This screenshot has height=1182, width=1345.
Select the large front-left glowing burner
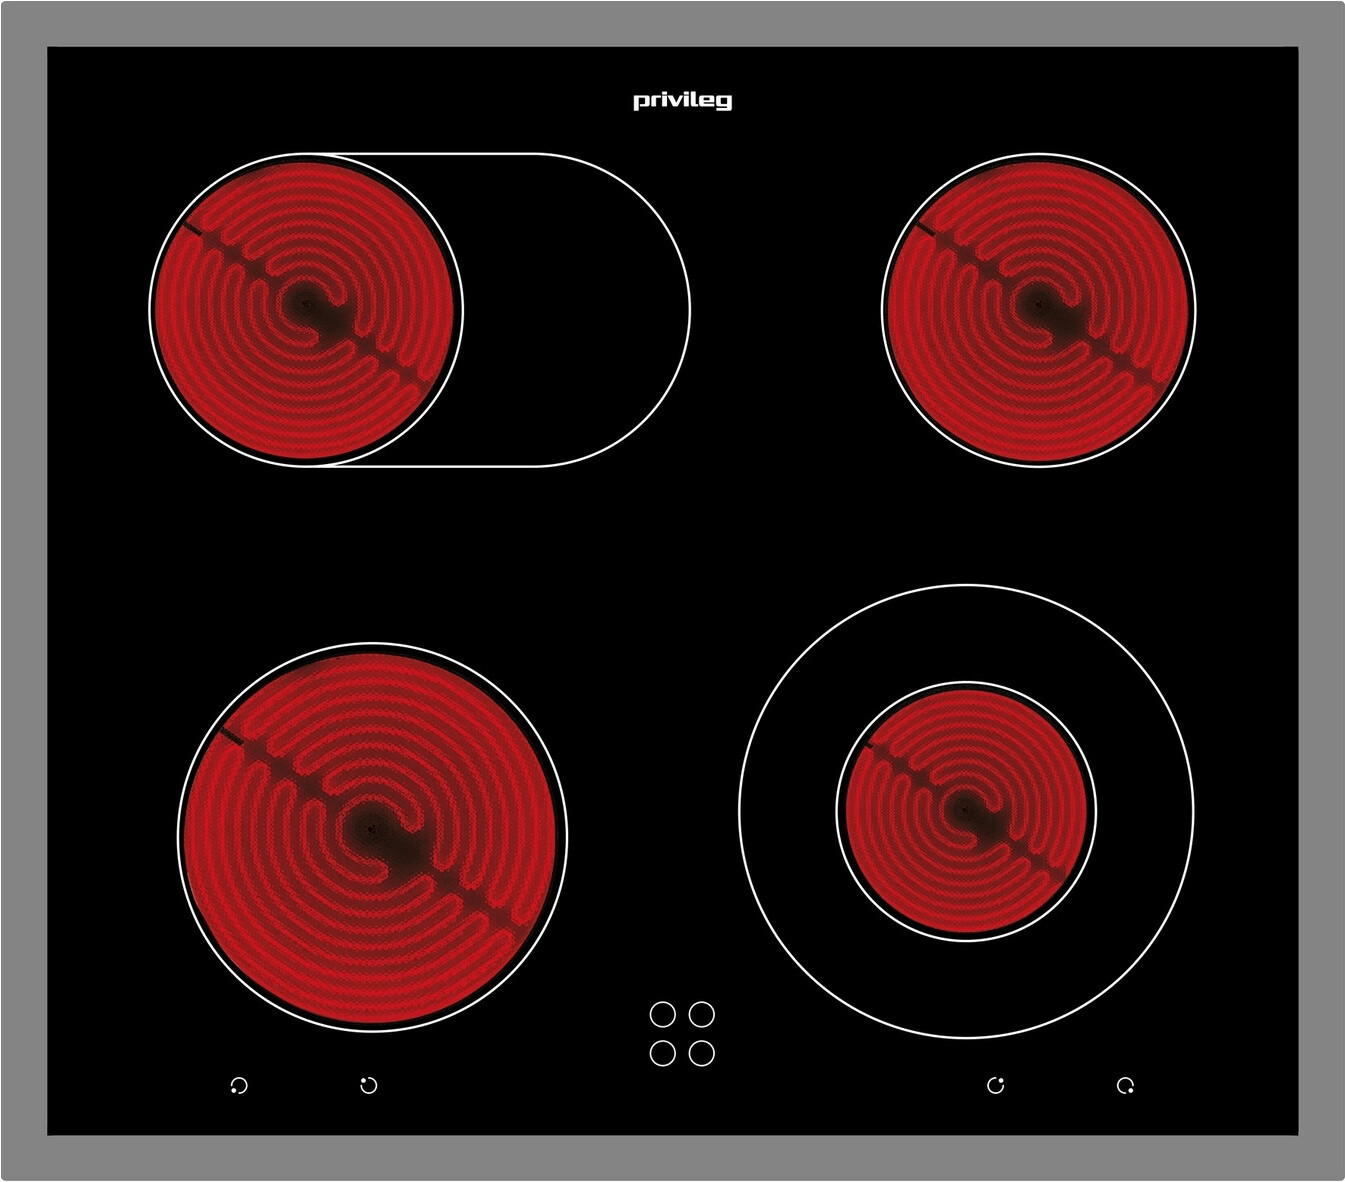click(372, 836)
